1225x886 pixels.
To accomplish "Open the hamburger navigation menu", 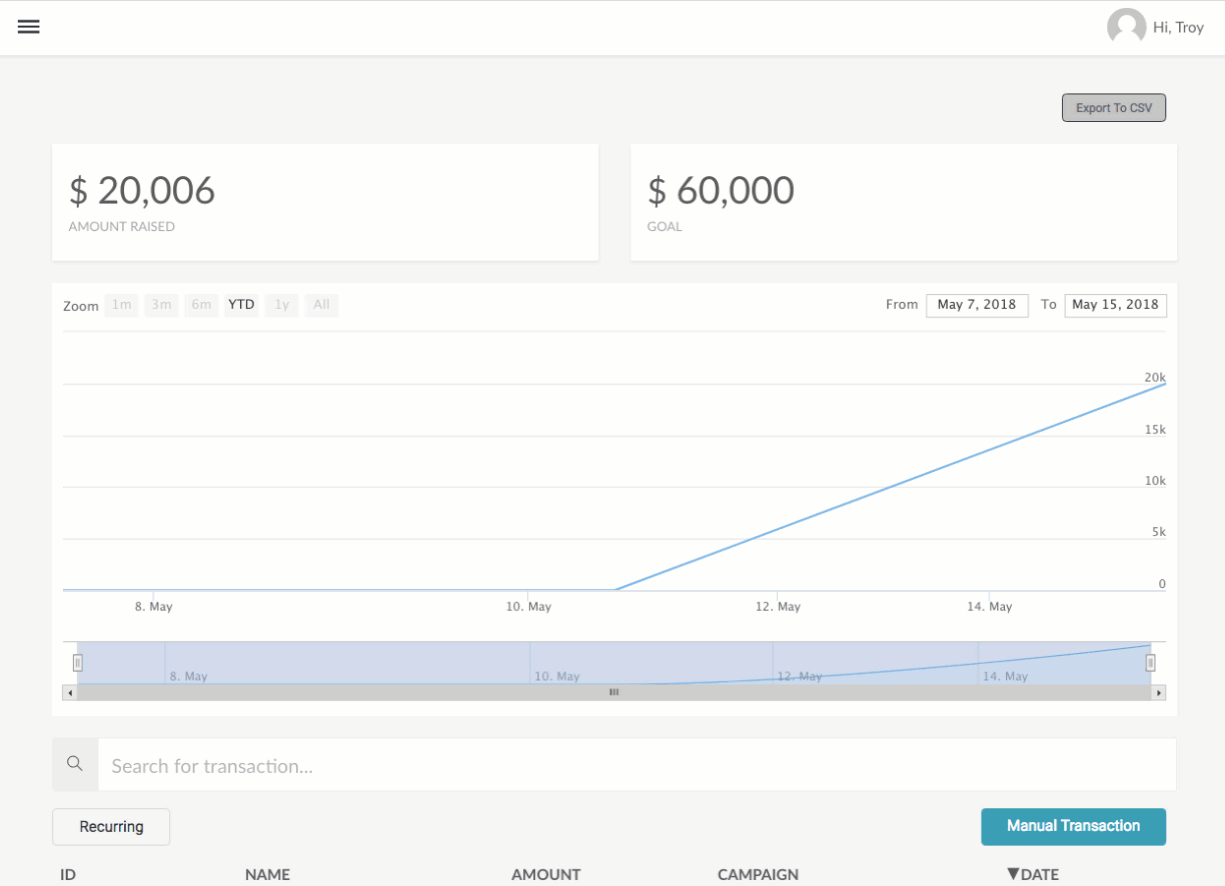I will (x=29, y=27).
